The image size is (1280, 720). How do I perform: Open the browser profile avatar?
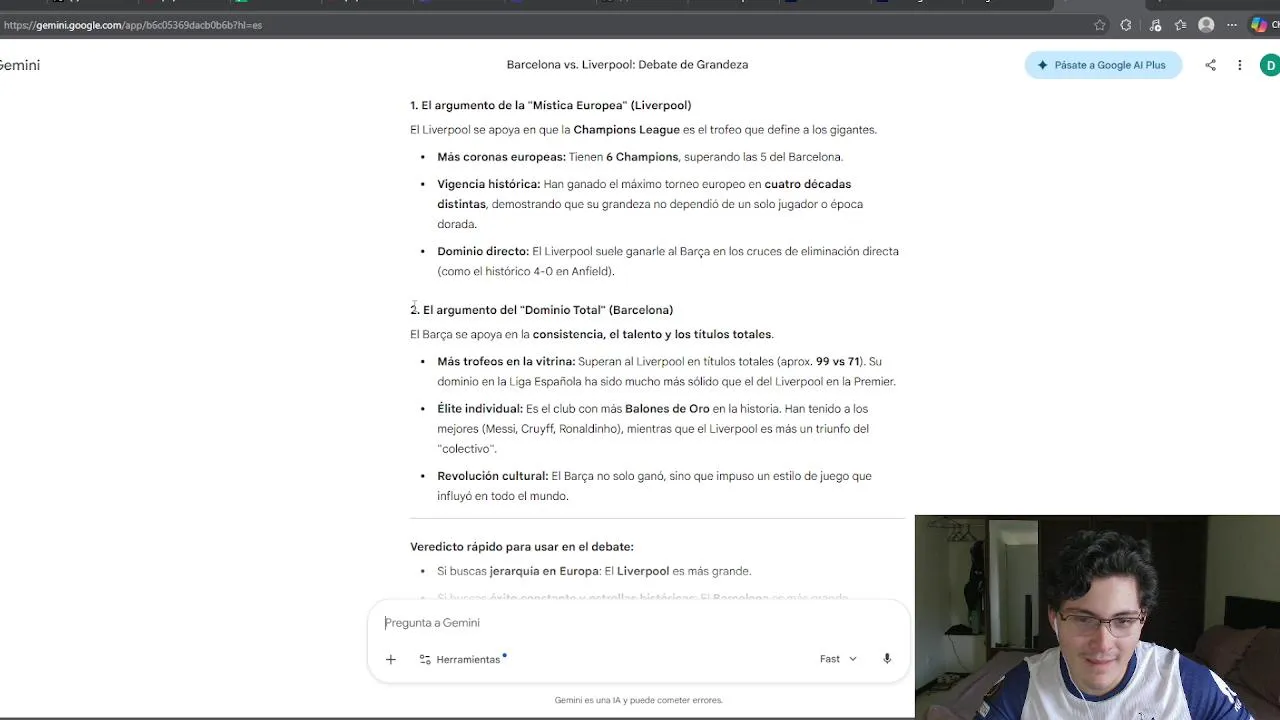point(1206,25)
